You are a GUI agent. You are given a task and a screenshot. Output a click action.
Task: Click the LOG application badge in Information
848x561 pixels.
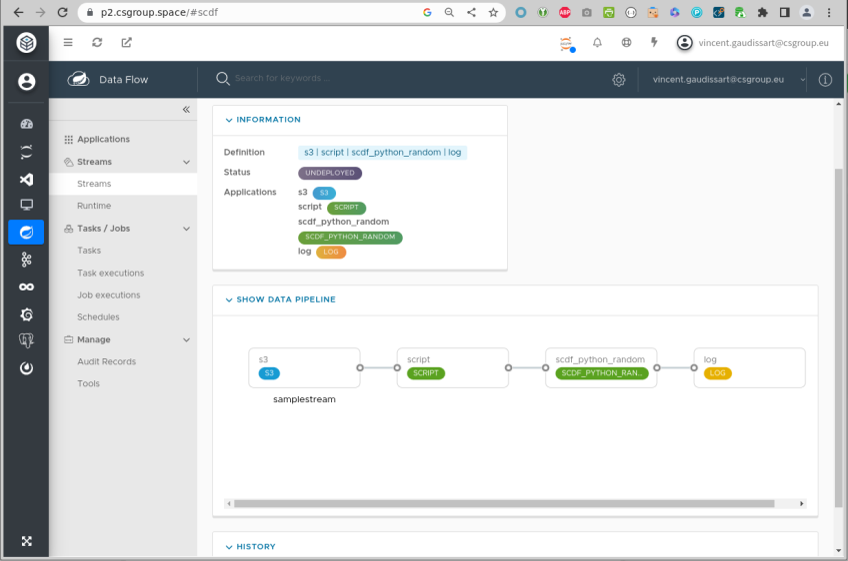click(x=330, y=252)
